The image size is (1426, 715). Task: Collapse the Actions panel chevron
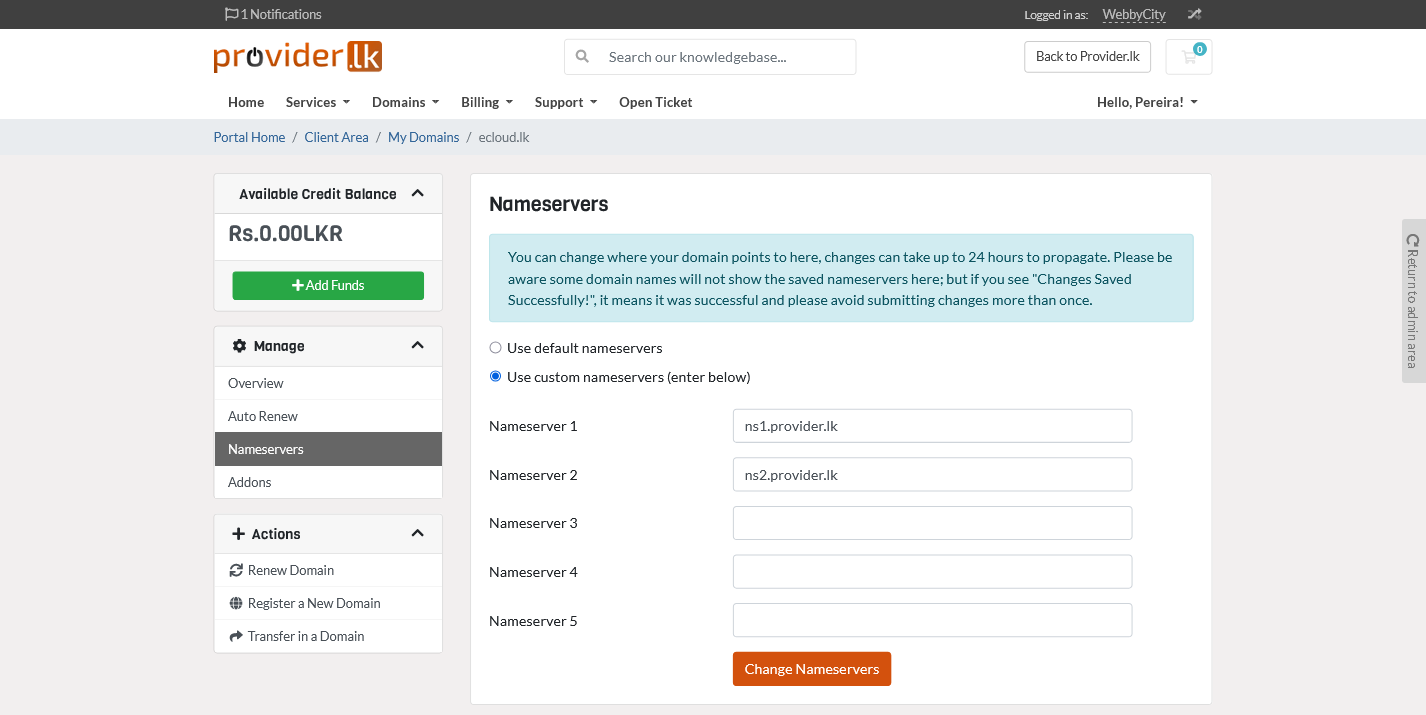tap(418, 534)
